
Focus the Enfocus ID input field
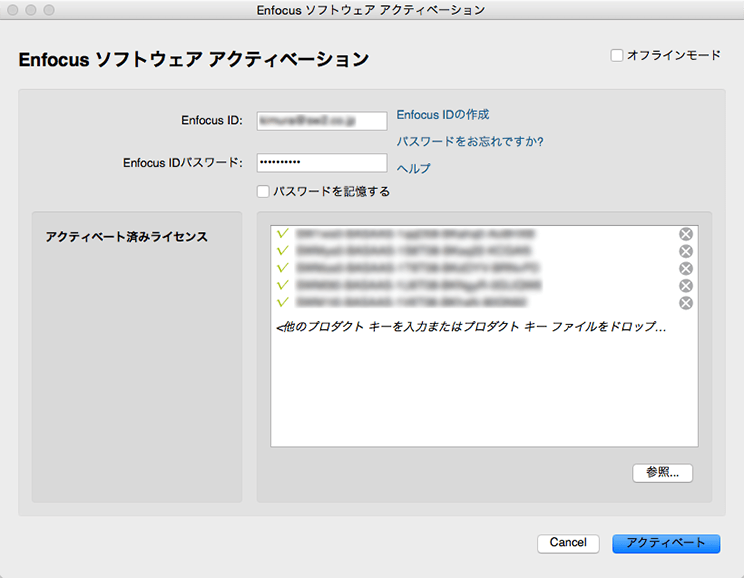pos(322,121)
